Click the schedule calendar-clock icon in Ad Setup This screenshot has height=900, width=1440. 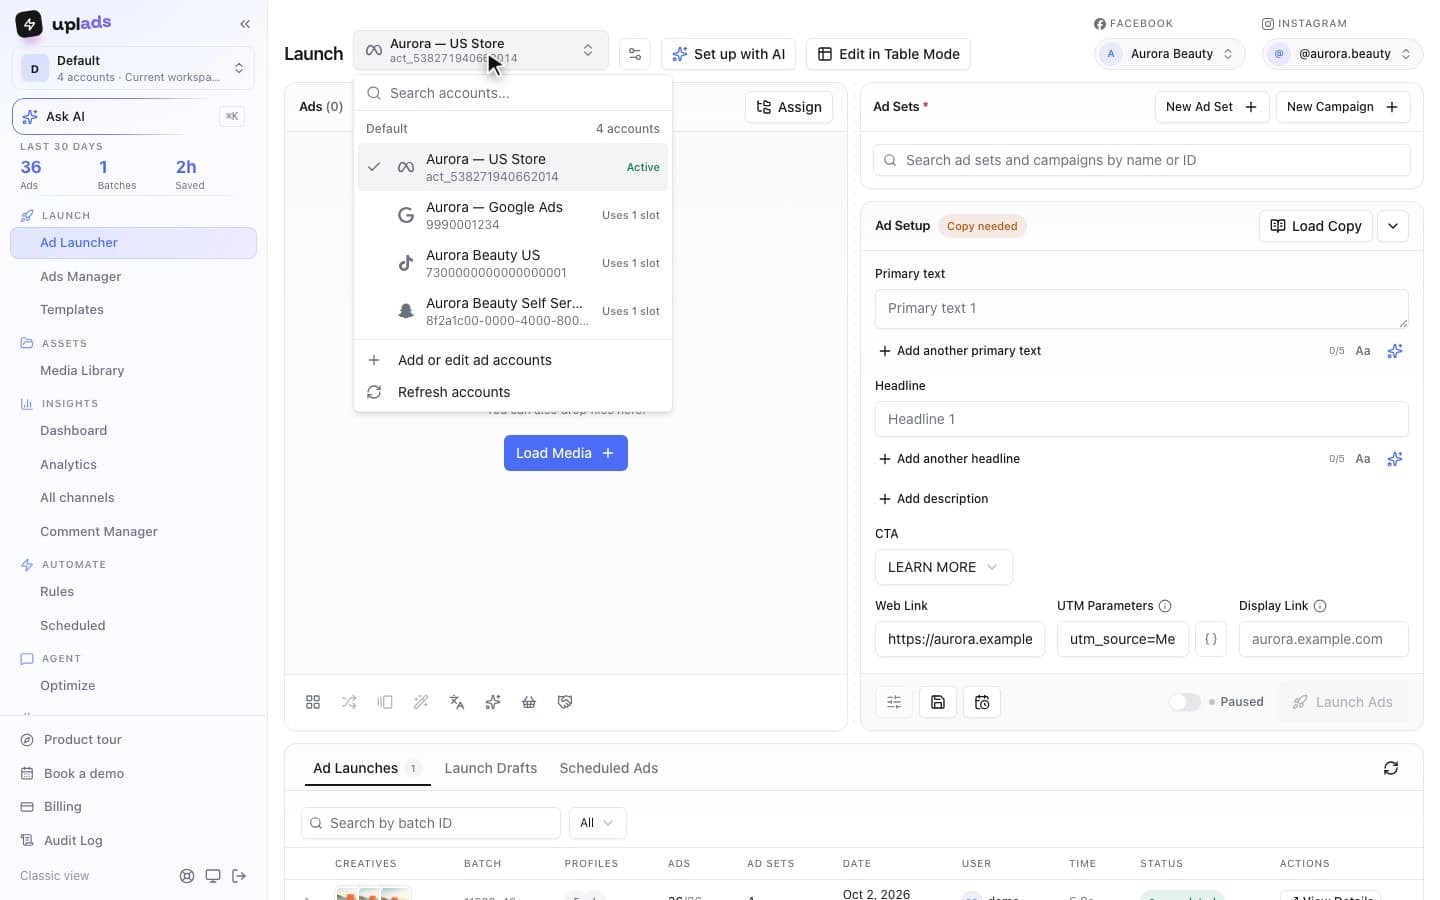tap(982, 702)
